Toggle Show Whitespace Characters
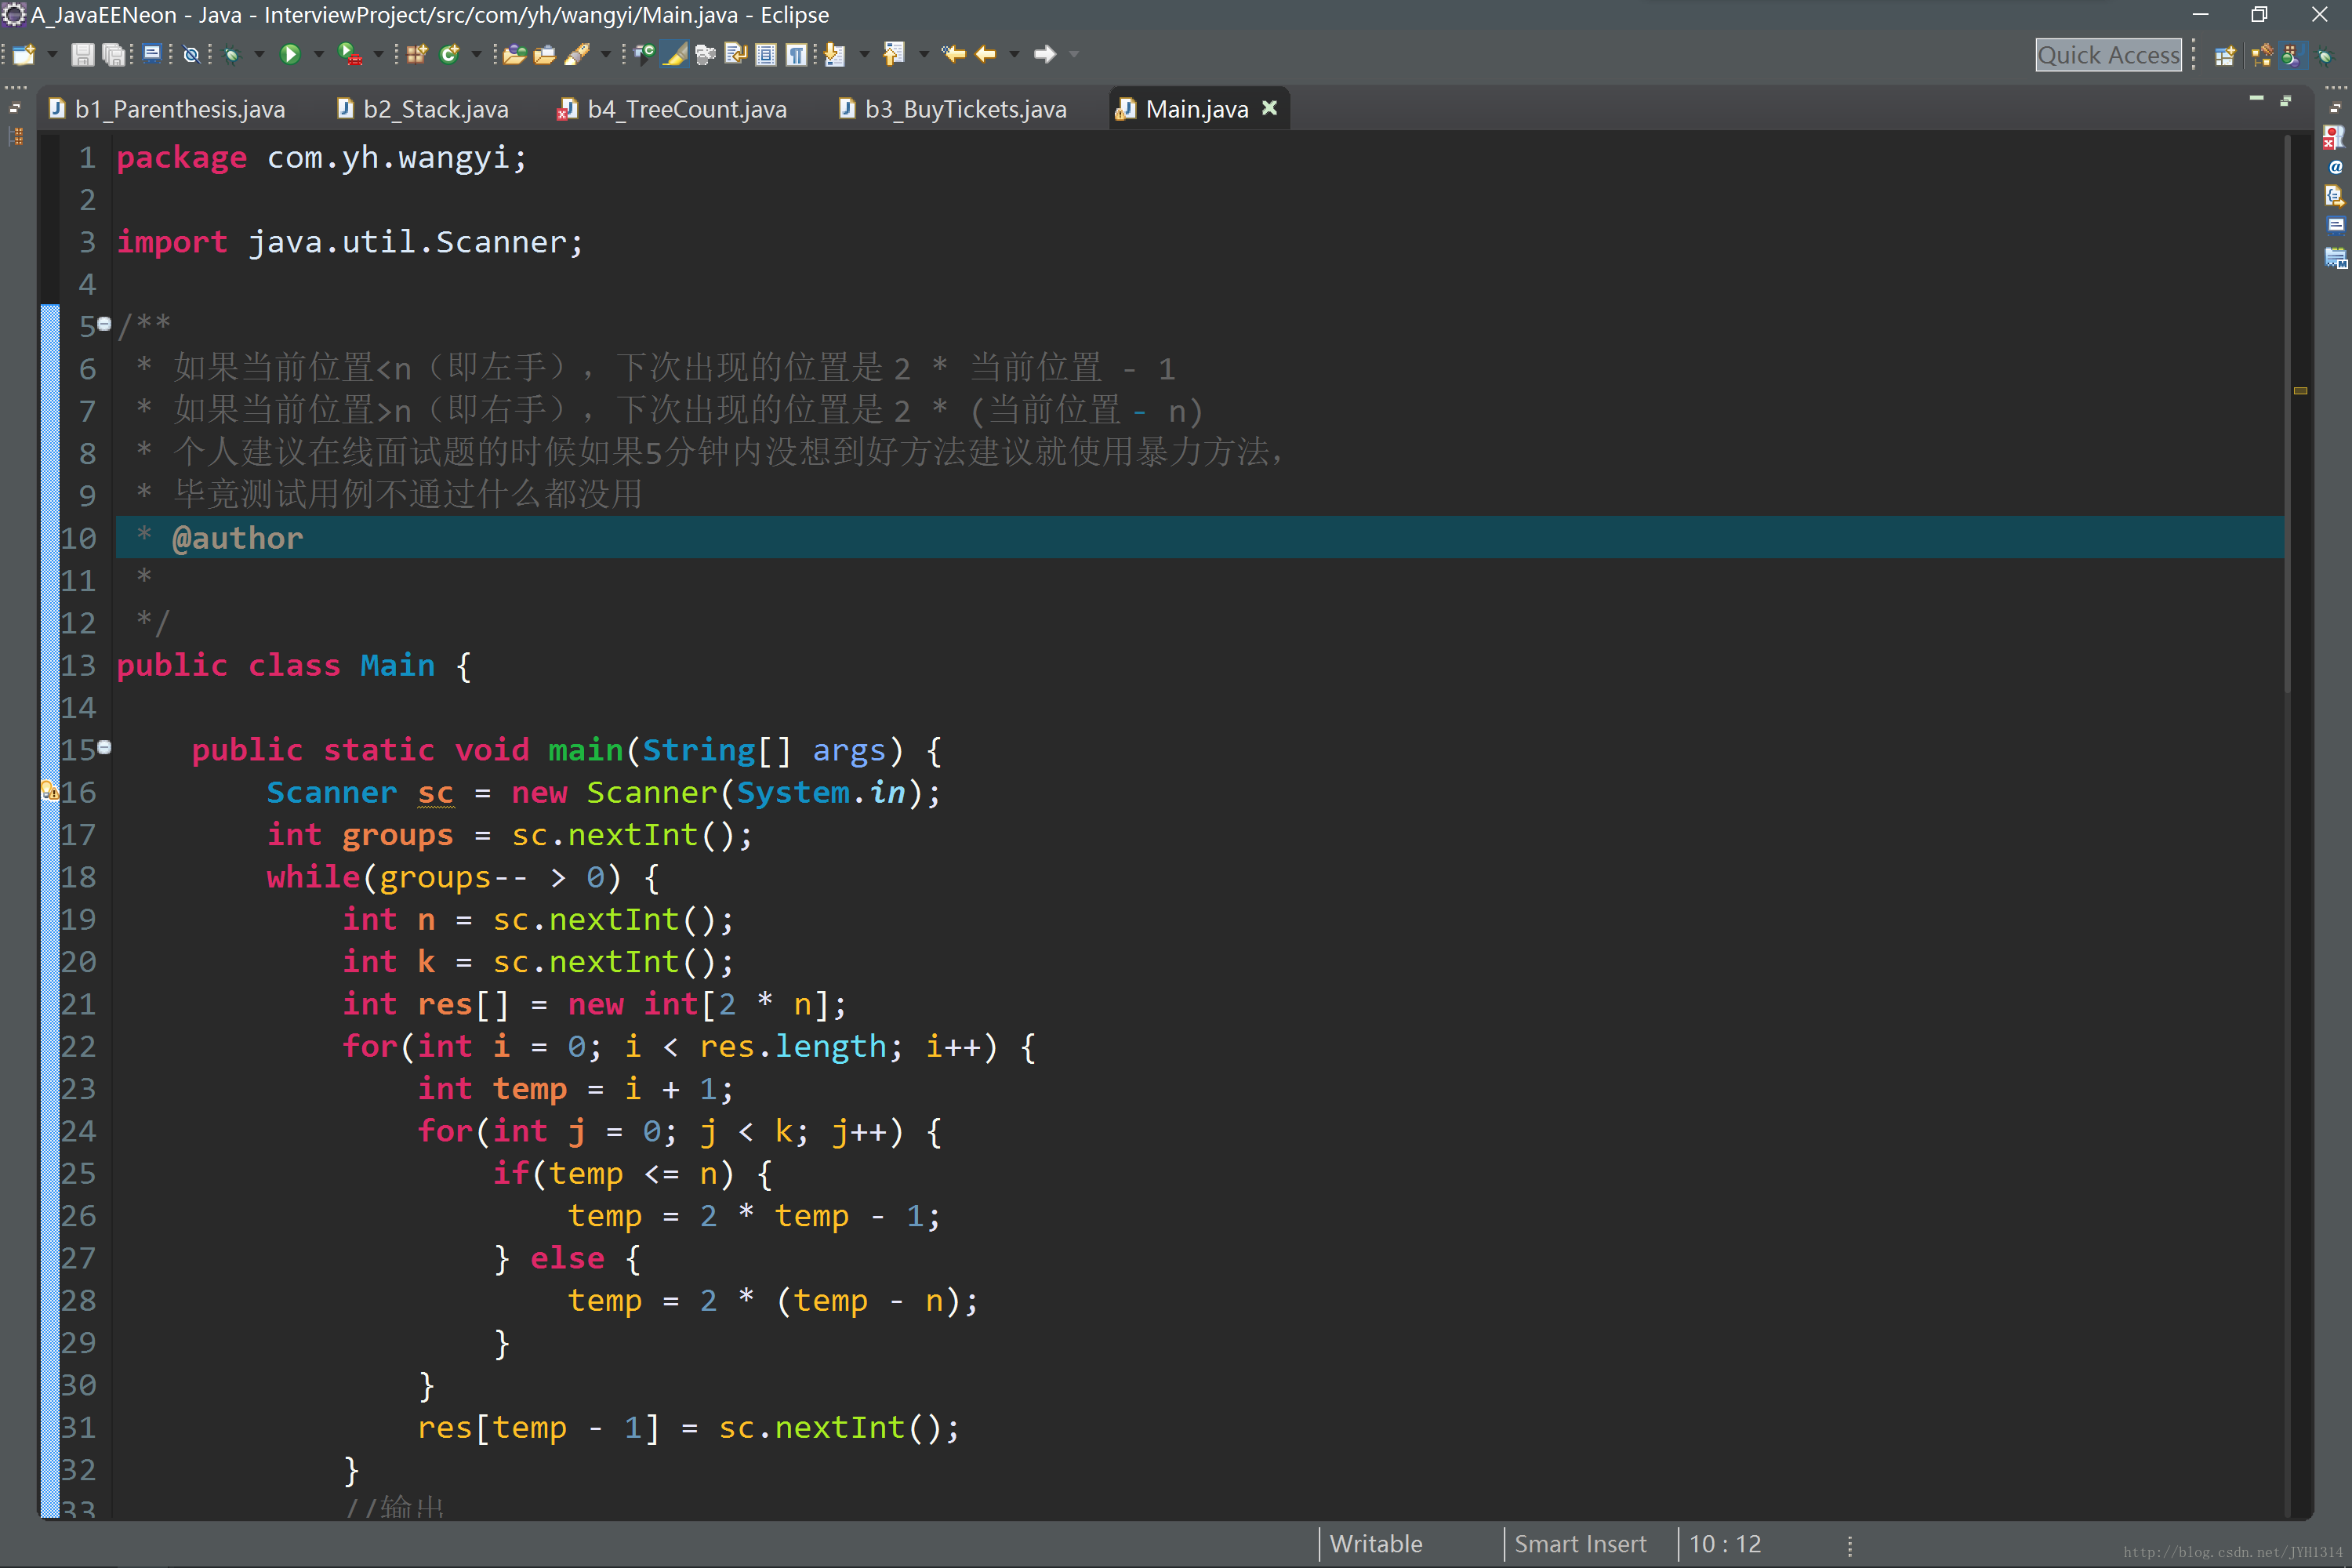 tap(797, 54)
